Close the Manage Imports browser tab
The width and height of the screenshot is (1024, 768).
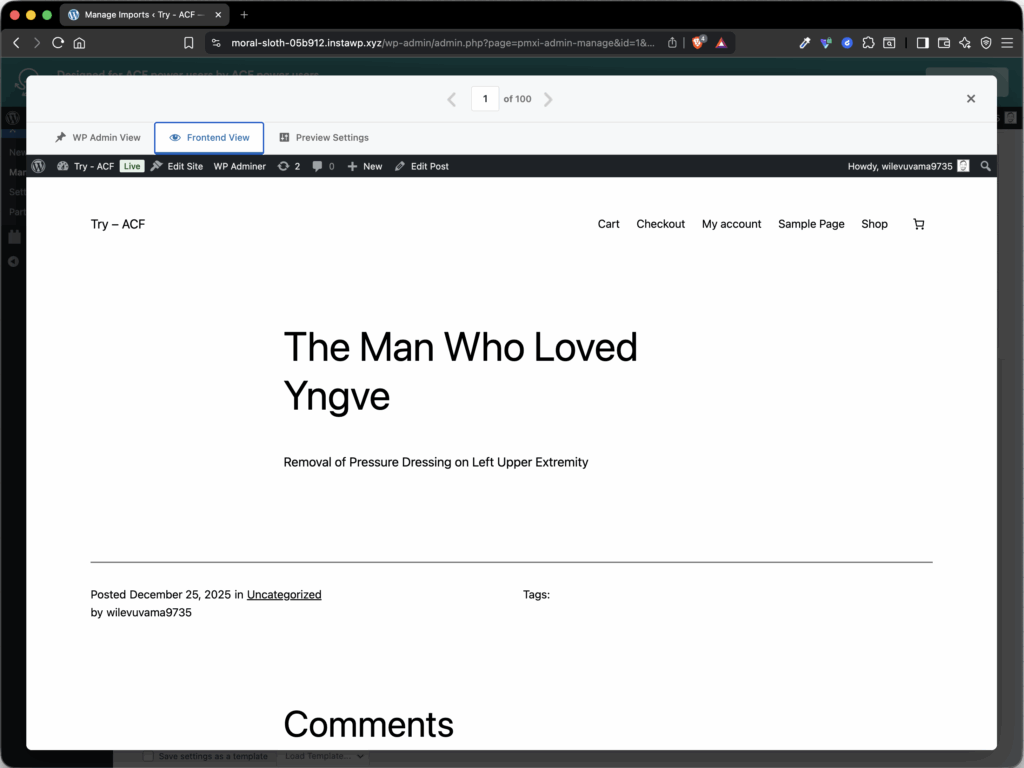[x=218, y=14]
